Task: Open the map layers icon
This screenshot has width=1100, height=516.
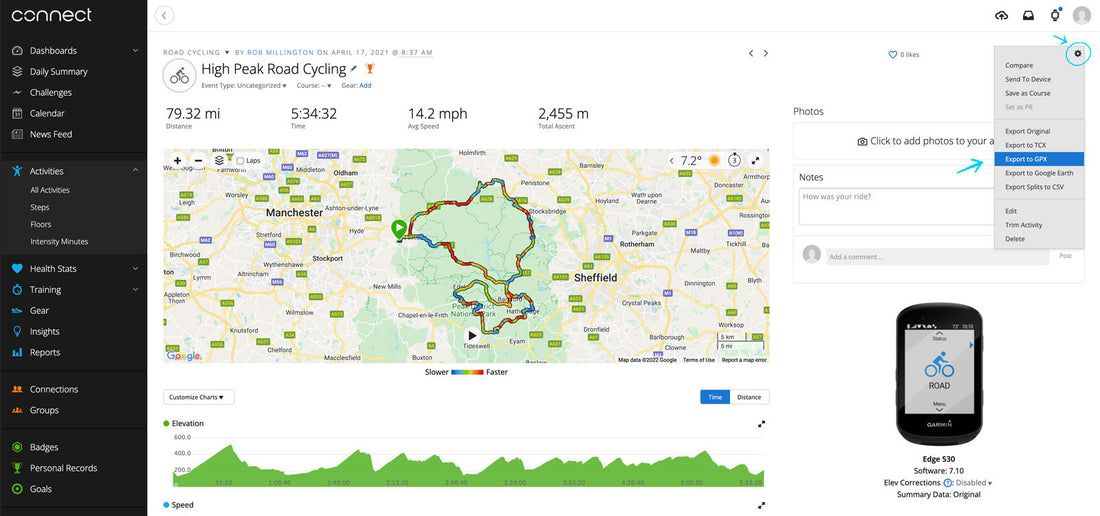Action: tap(219, 160)
